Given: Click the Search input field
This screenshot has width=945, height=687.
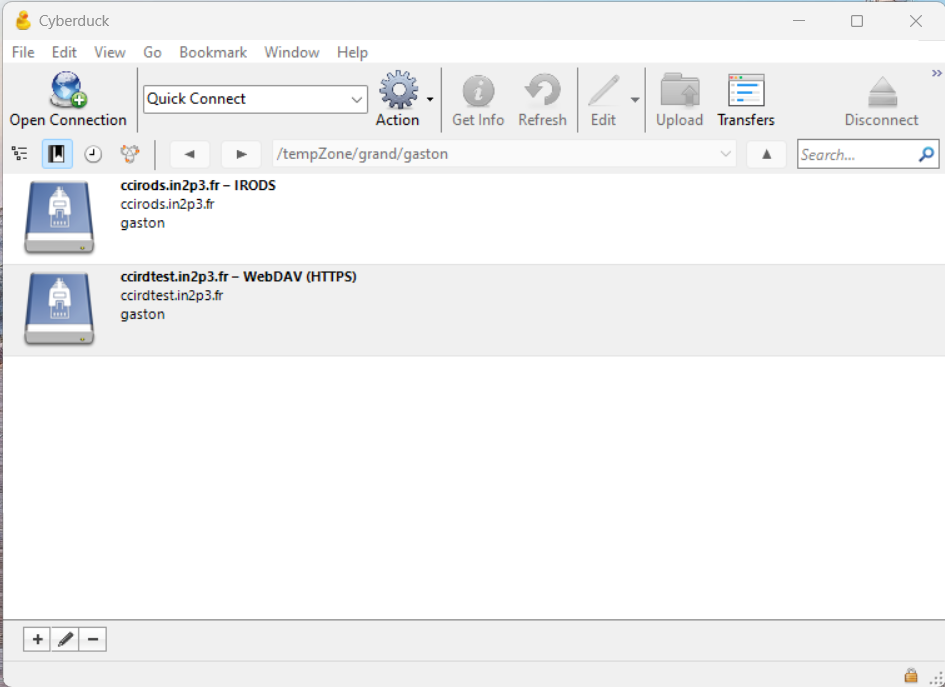Looking at the screenshot, I should point(856,155).
